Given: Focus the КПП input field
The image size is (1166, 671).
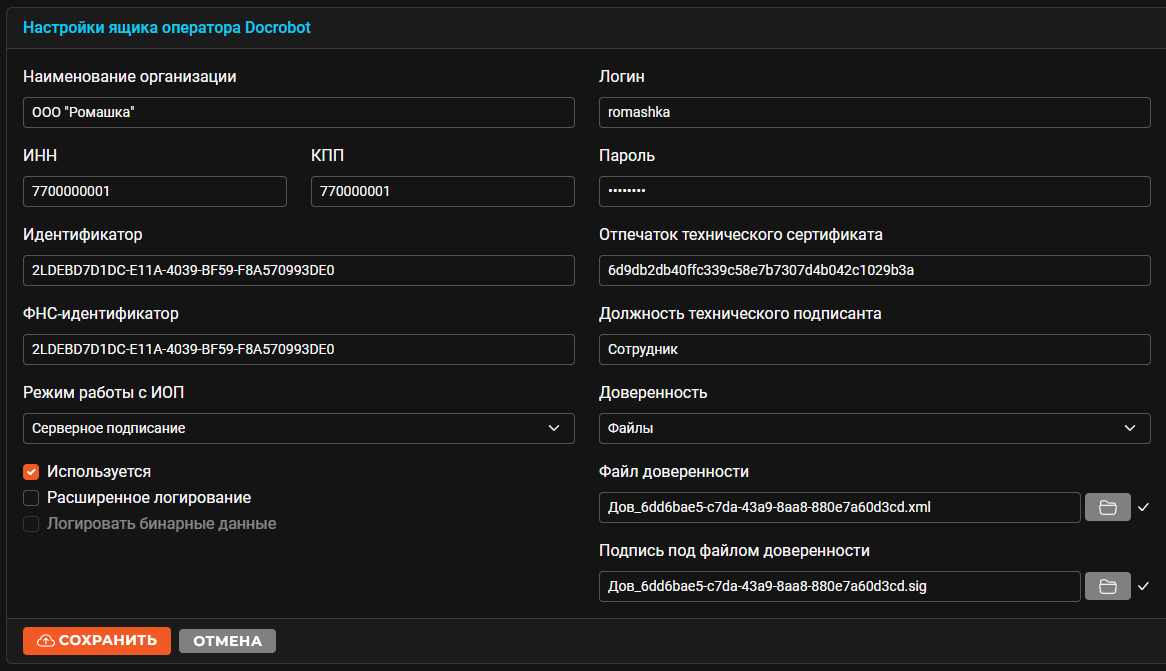Looking at the screenshot, I should pyautogui.click(x=442, y=191).
